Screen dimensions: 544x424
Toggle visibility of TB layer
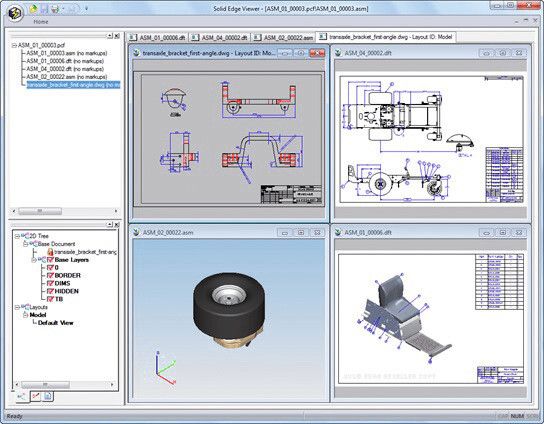[x=50, y=299]
